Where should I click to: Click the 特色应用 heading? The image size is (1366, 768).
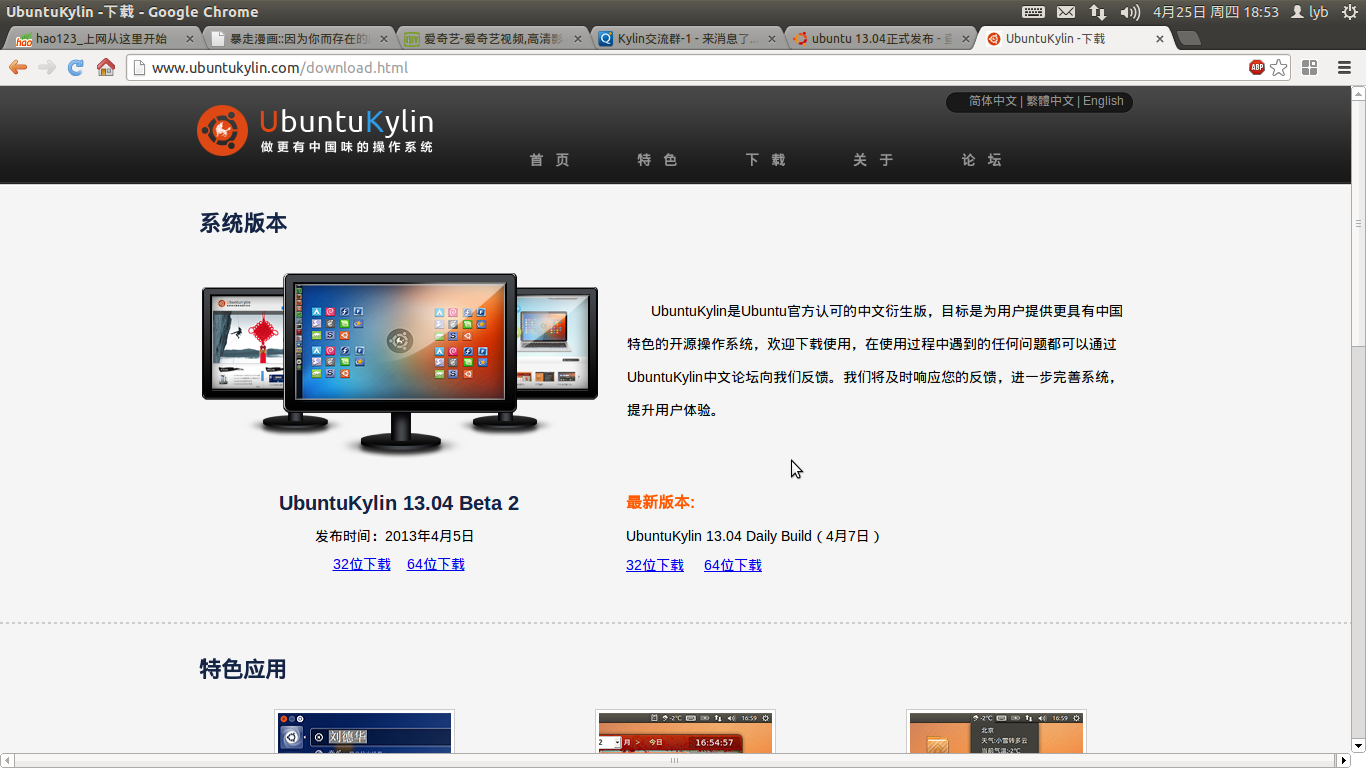click(243, 669)
